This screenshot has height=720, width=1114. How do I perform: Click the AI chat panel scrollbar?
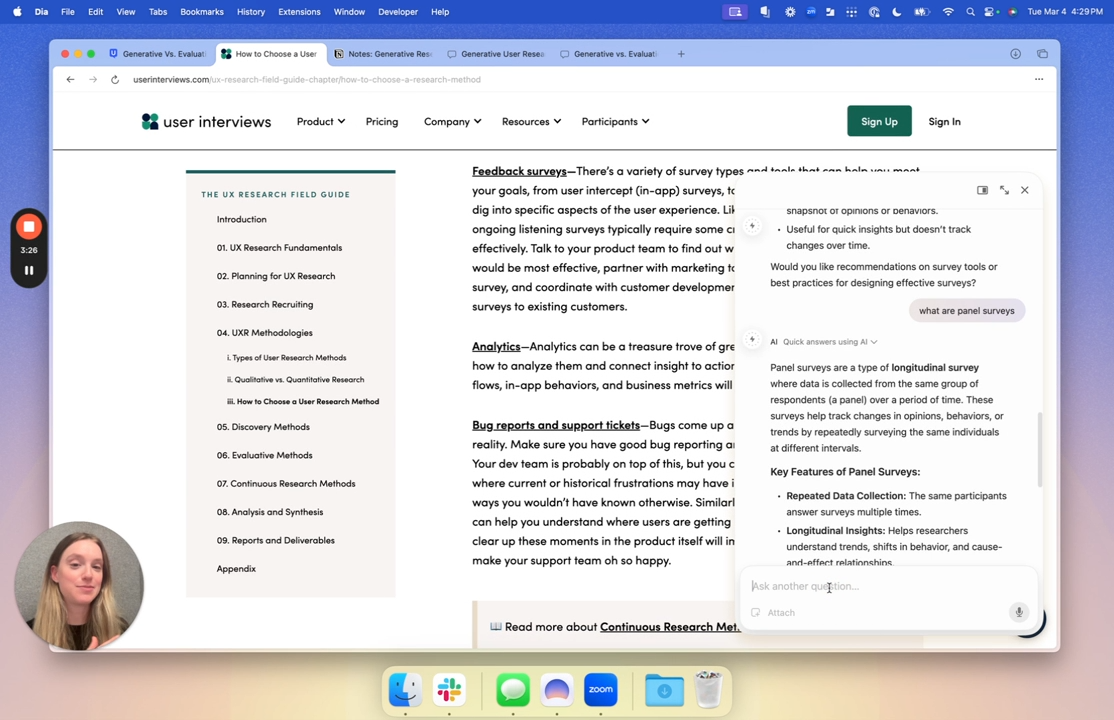1039,450
